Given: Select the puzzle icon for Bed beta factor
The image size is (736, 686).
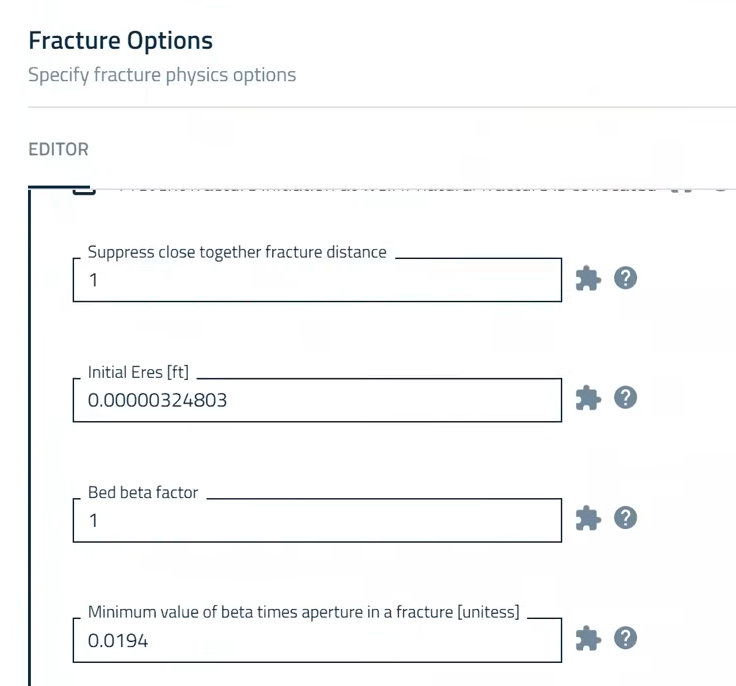Looking at the screenshot, I should pyautogui.click(x=588, y=518).
